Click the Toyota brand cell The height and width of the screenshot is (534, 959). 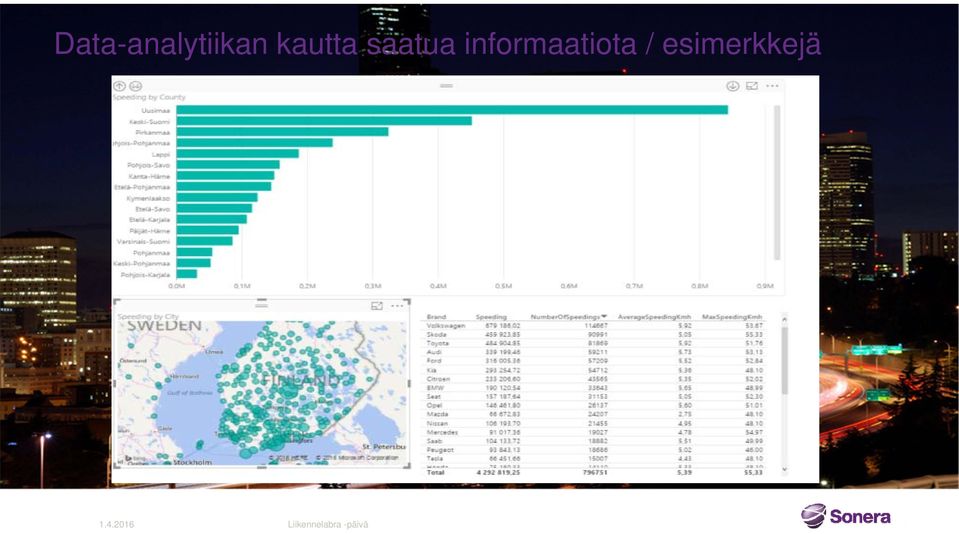click(x=438, y=343)
